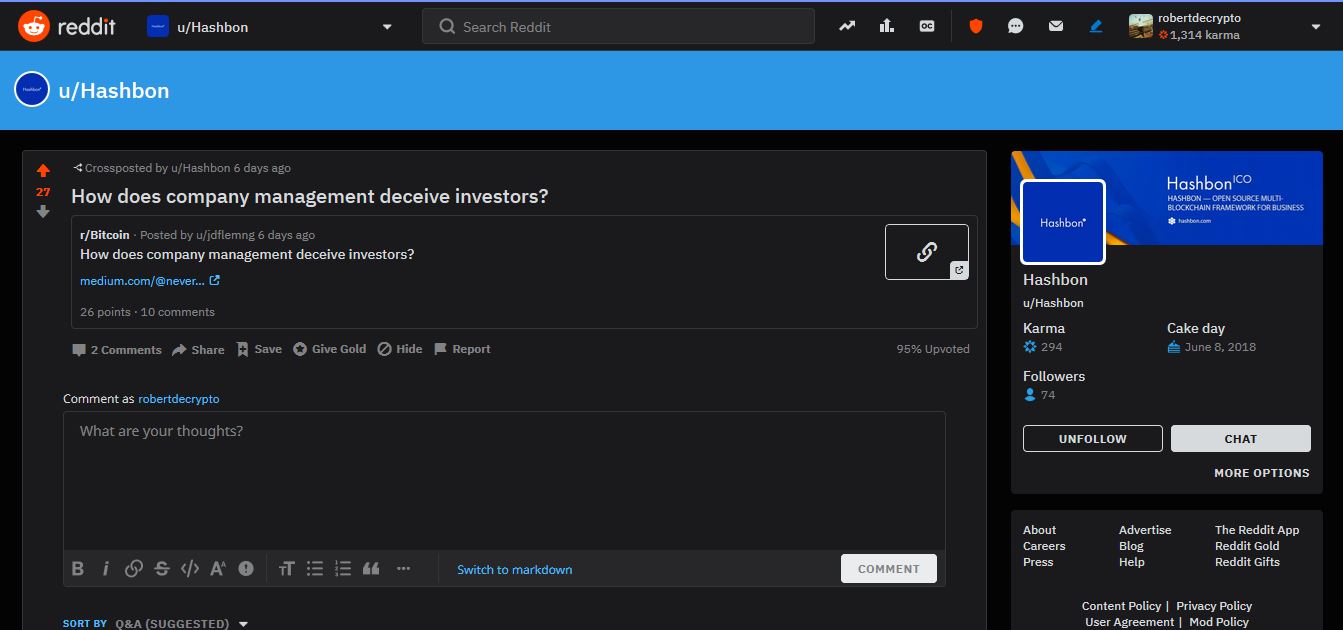Click Give Gold on the post
1343x630 pixels.
[329, 349]
